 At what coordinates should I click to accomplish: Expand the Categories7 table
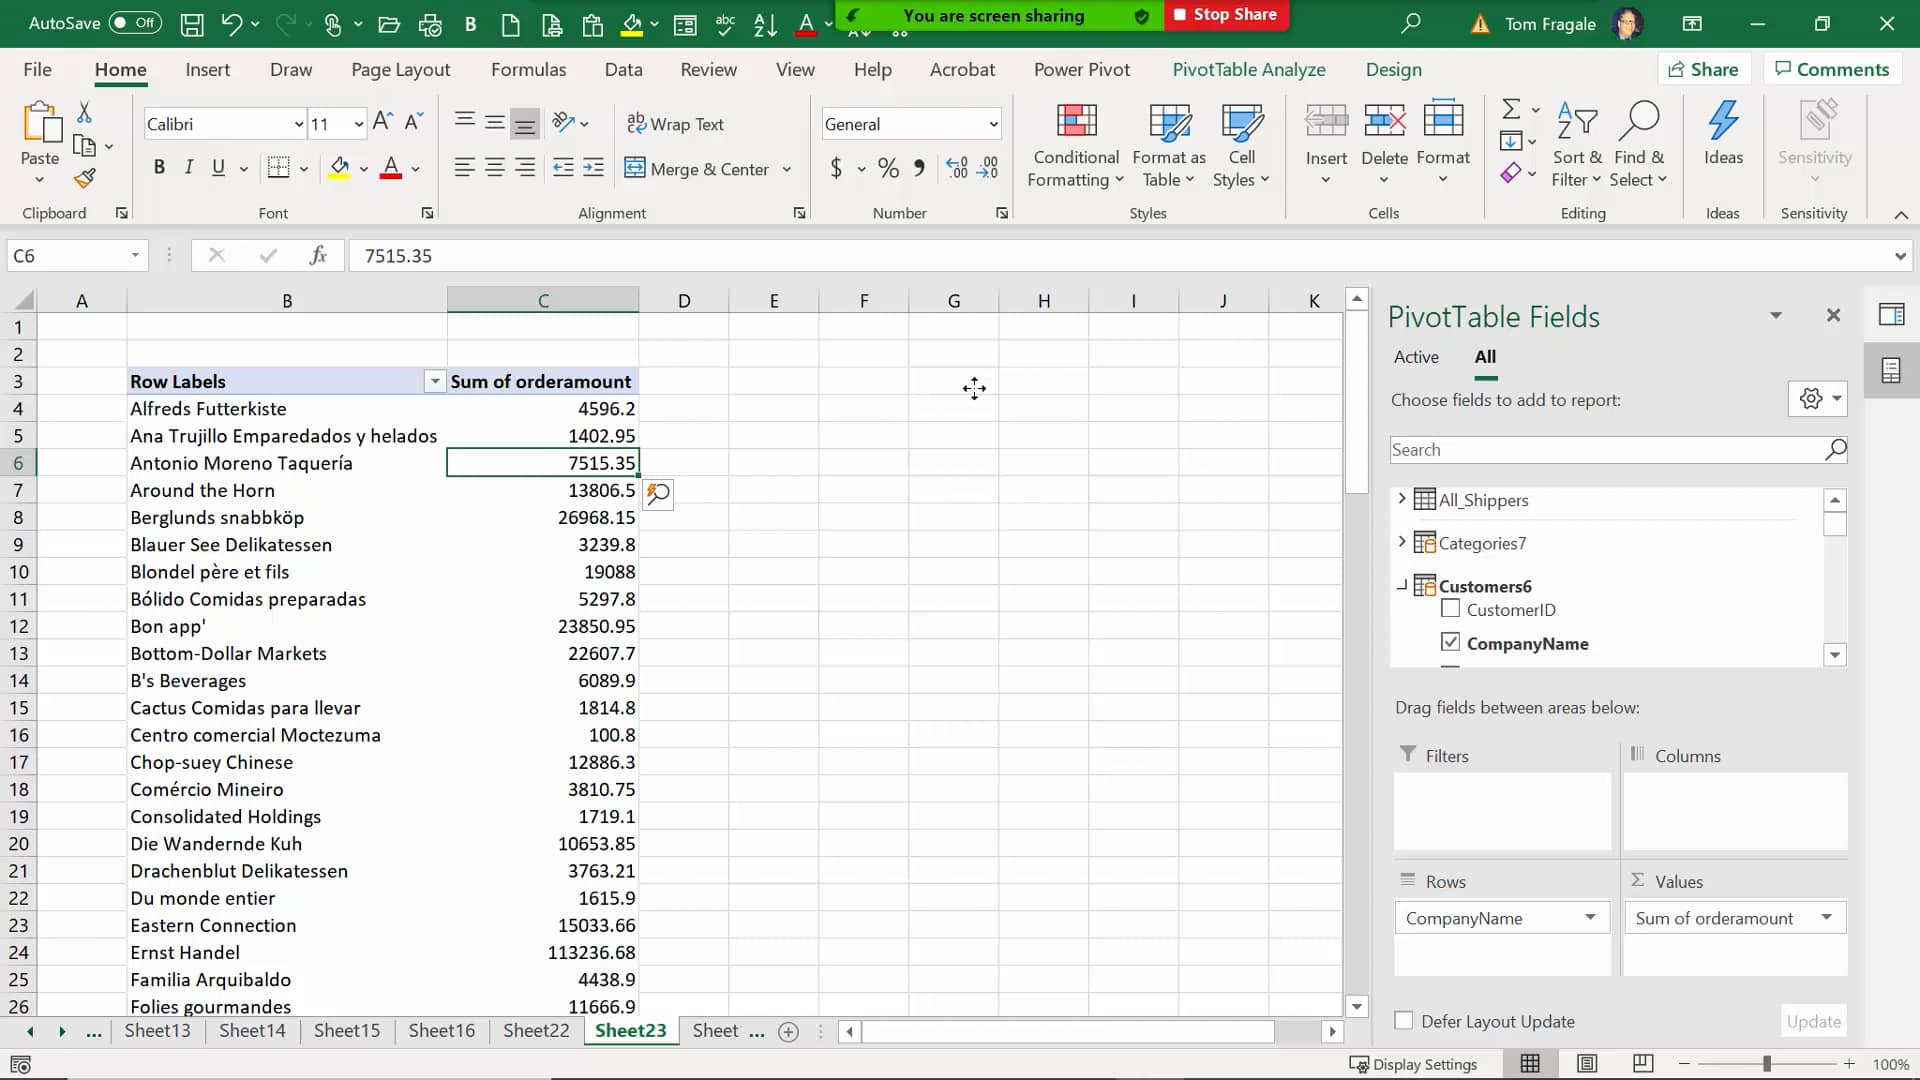(1402, 542)
